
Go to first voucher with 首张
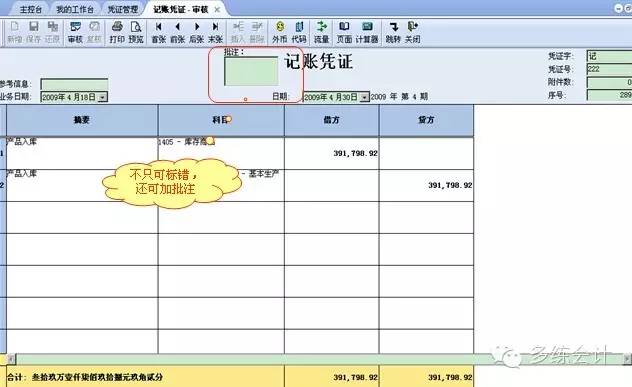[158, 32]
